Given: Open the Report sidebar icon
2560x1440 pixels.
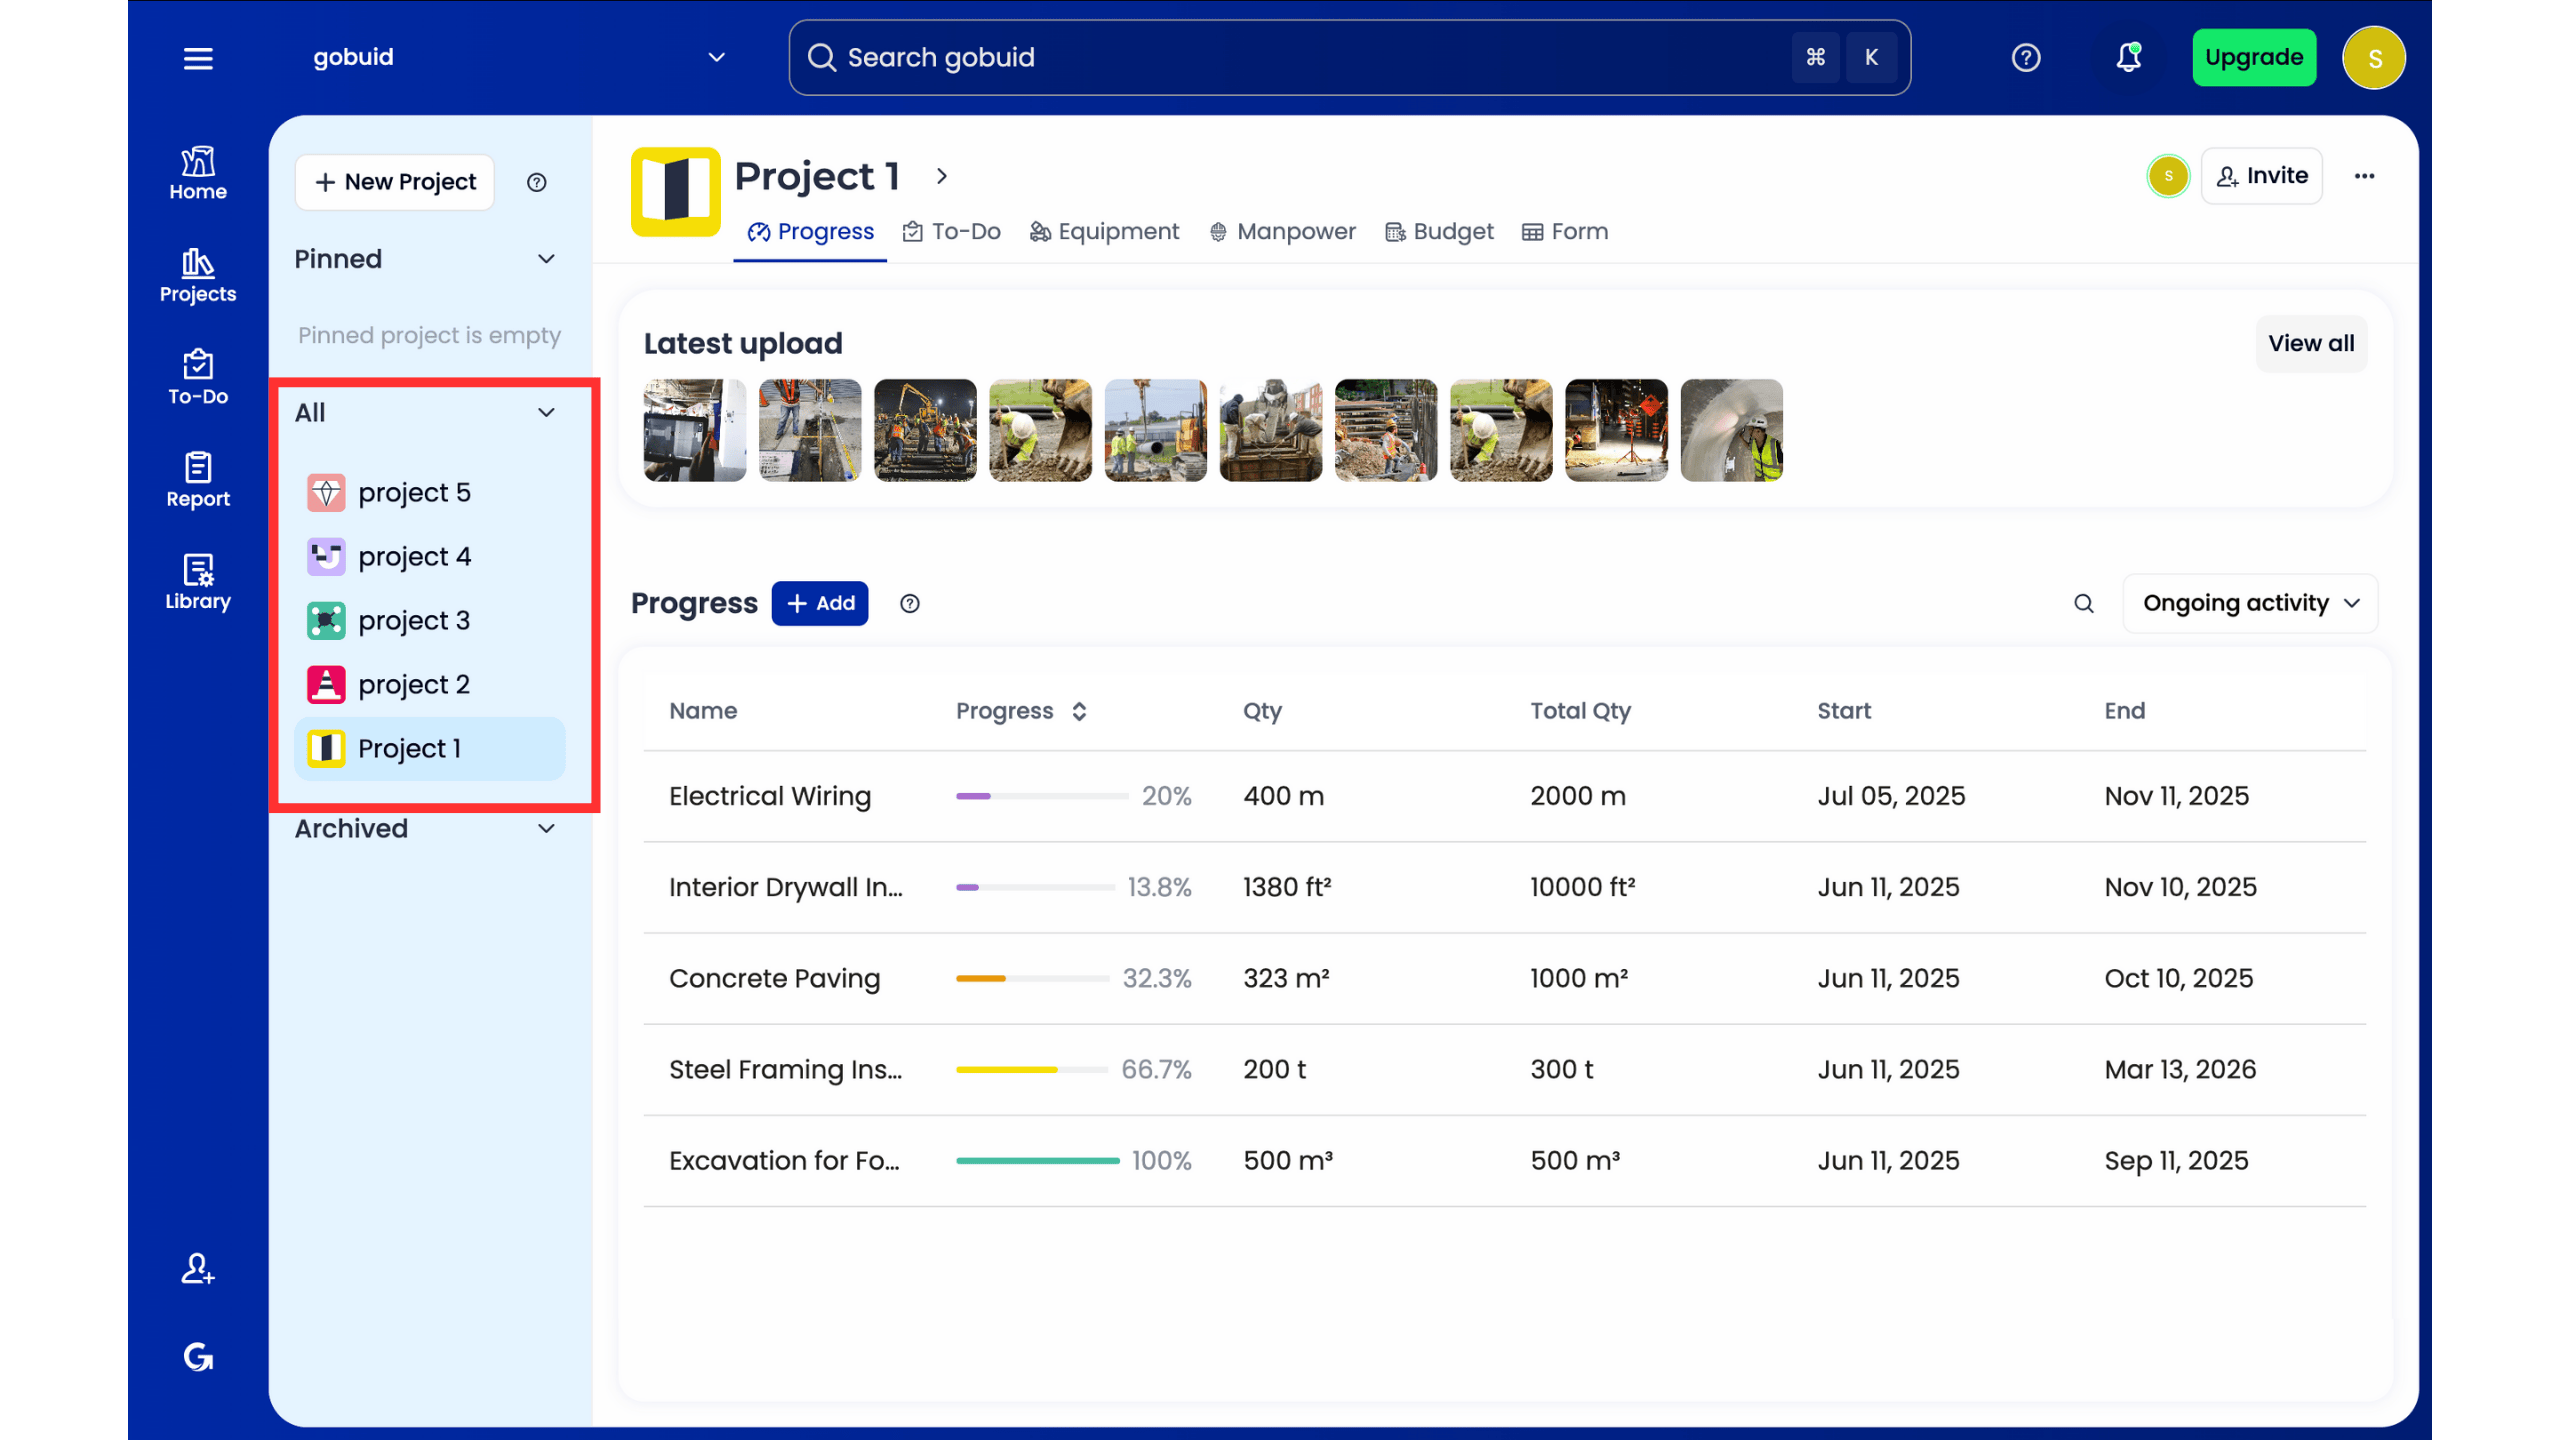Looking at the screenshot, I should [198, 480].
